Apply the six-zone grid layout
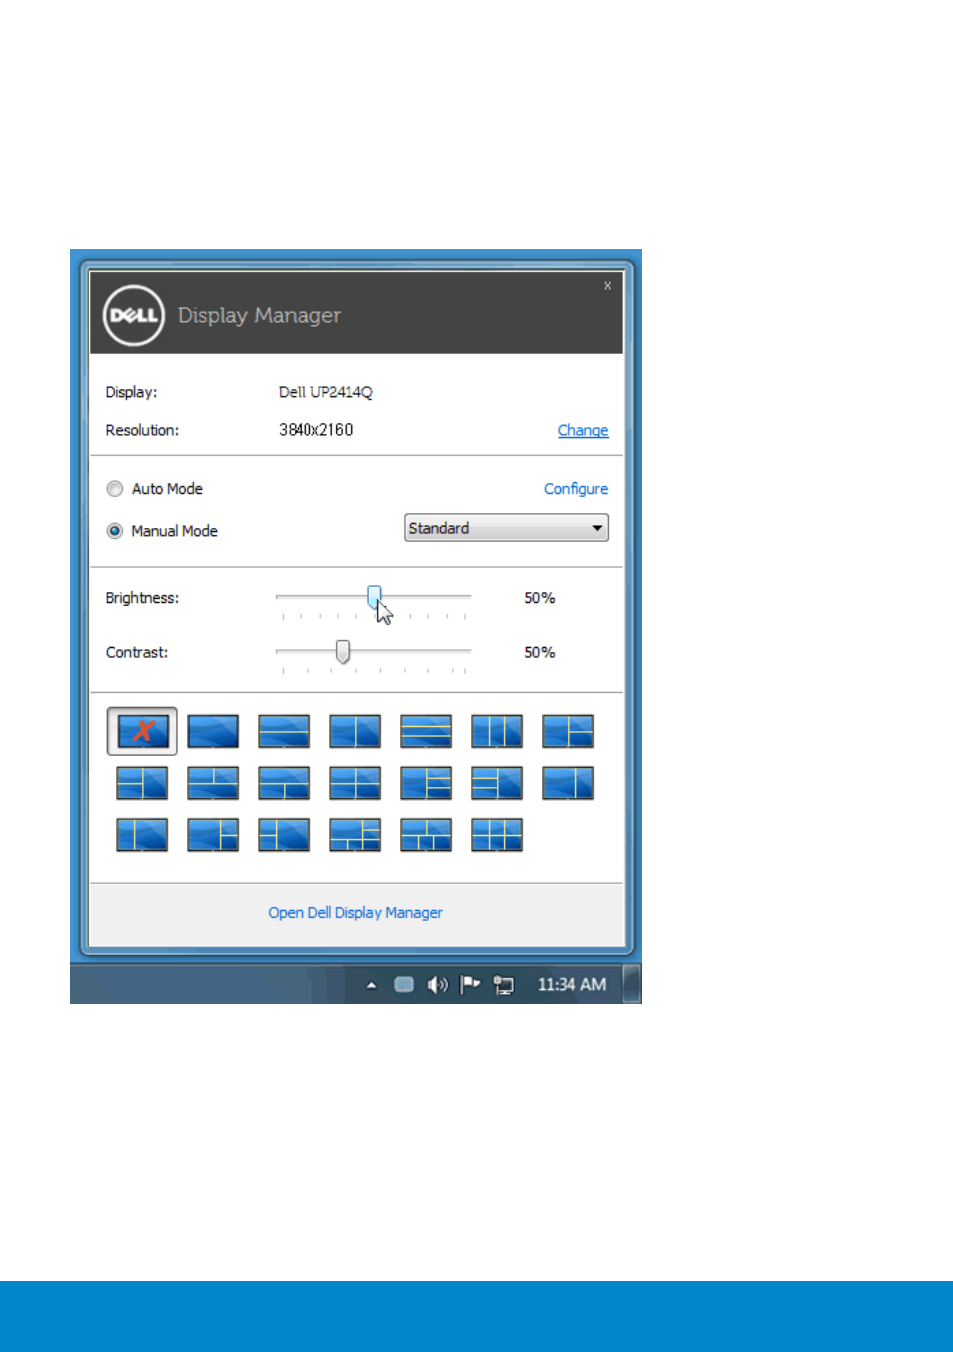Image resolution: width=953 pixels, height=1352 pixels. tap(497, 835)
